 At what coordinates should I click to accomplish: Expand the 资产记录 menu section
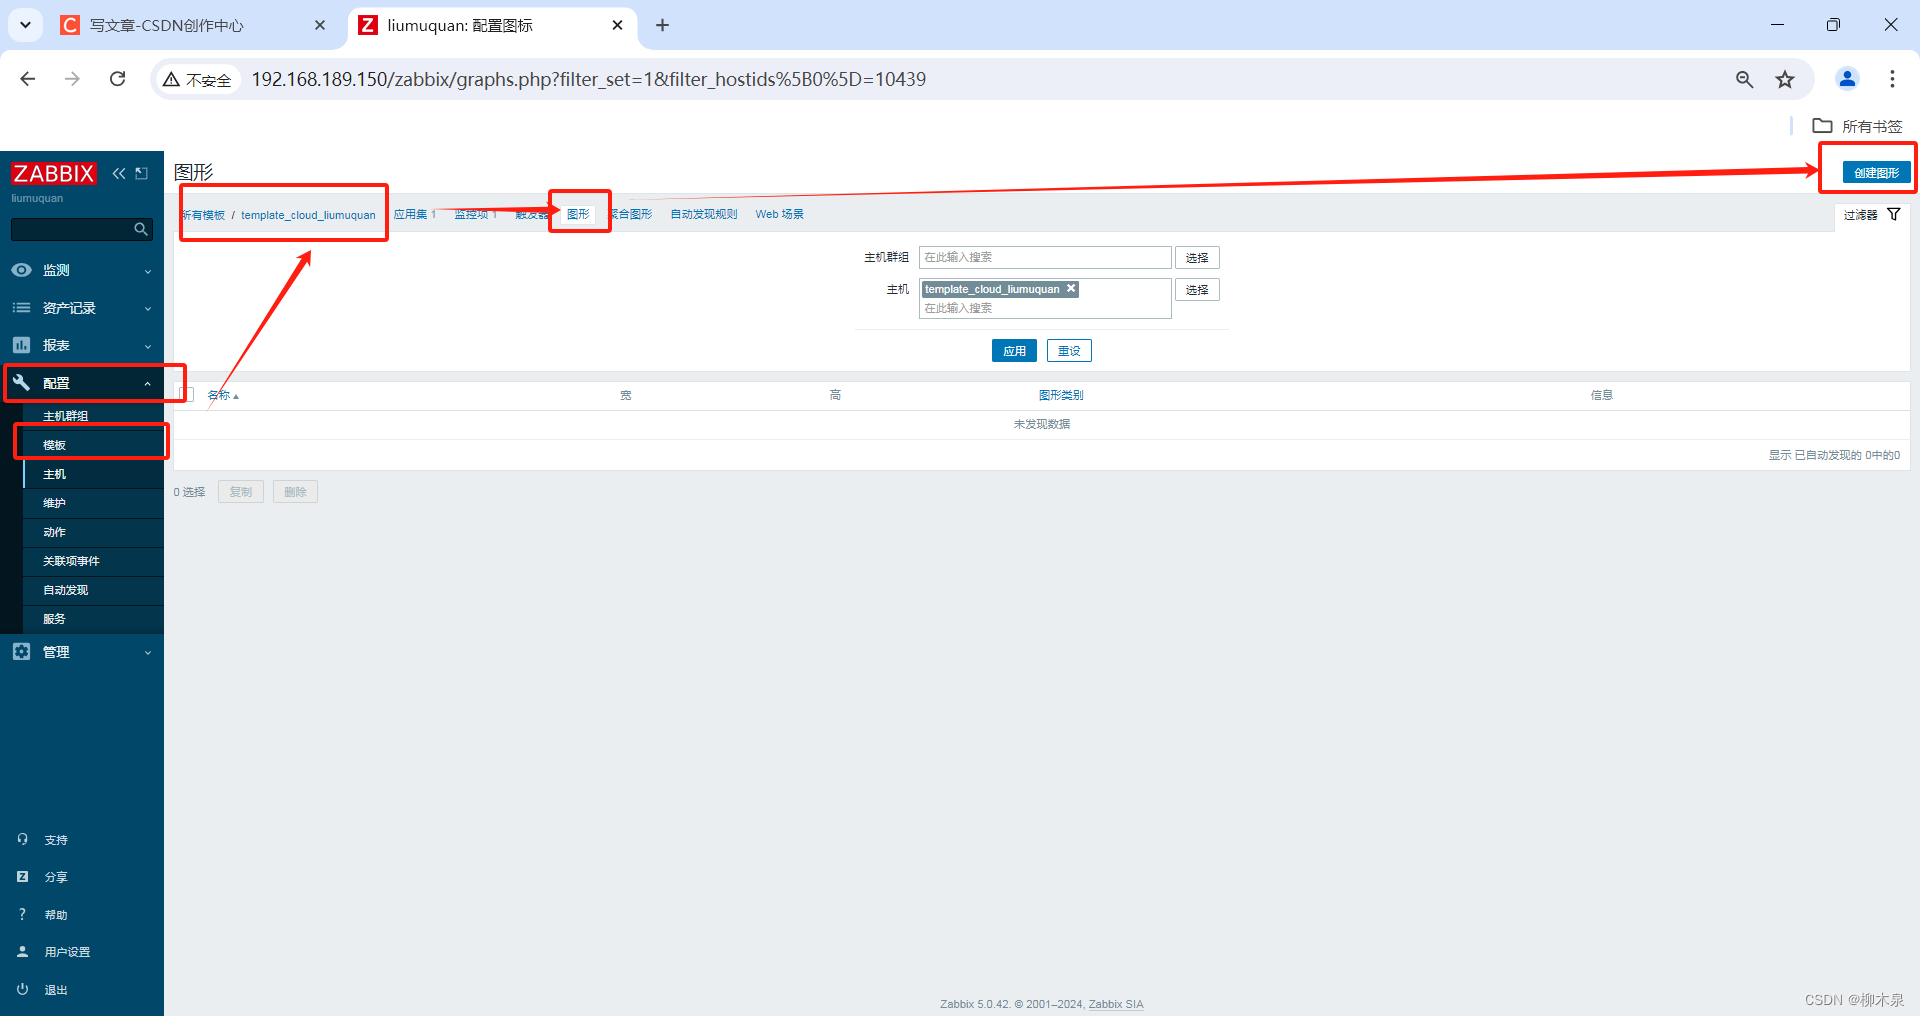tap(148, 309)
